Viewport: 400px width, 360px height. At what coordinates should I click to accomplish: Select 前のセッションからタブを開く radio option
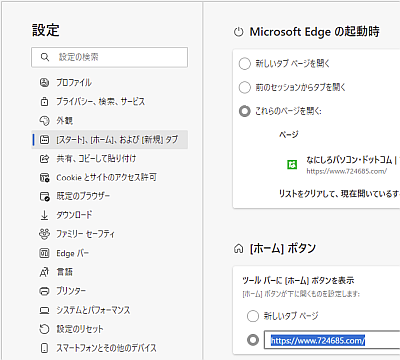point(244,87)
